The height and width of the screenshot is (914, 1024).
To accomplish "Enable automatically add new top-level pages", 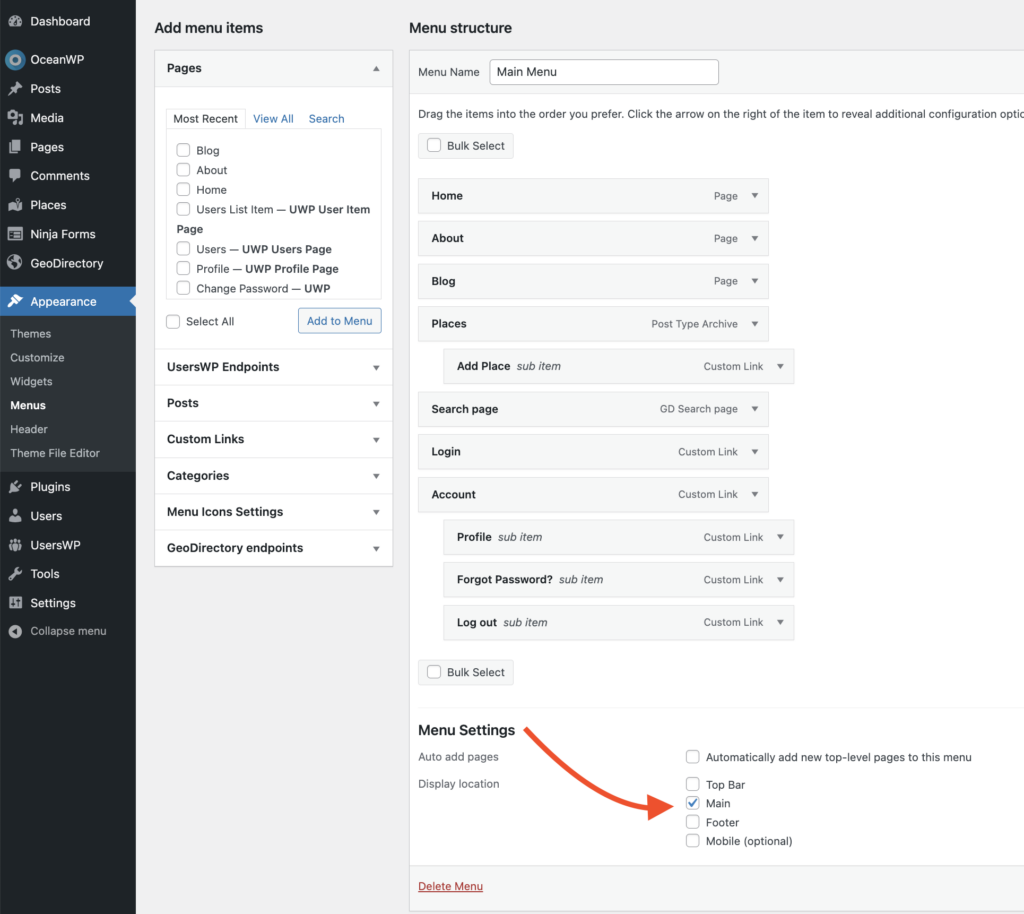I will tap(693, 757).
